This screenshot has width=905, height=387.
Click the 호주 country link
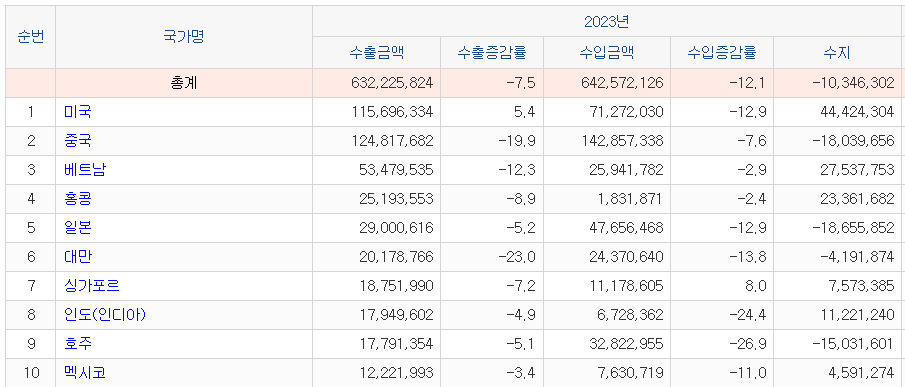tap(77, 344)
